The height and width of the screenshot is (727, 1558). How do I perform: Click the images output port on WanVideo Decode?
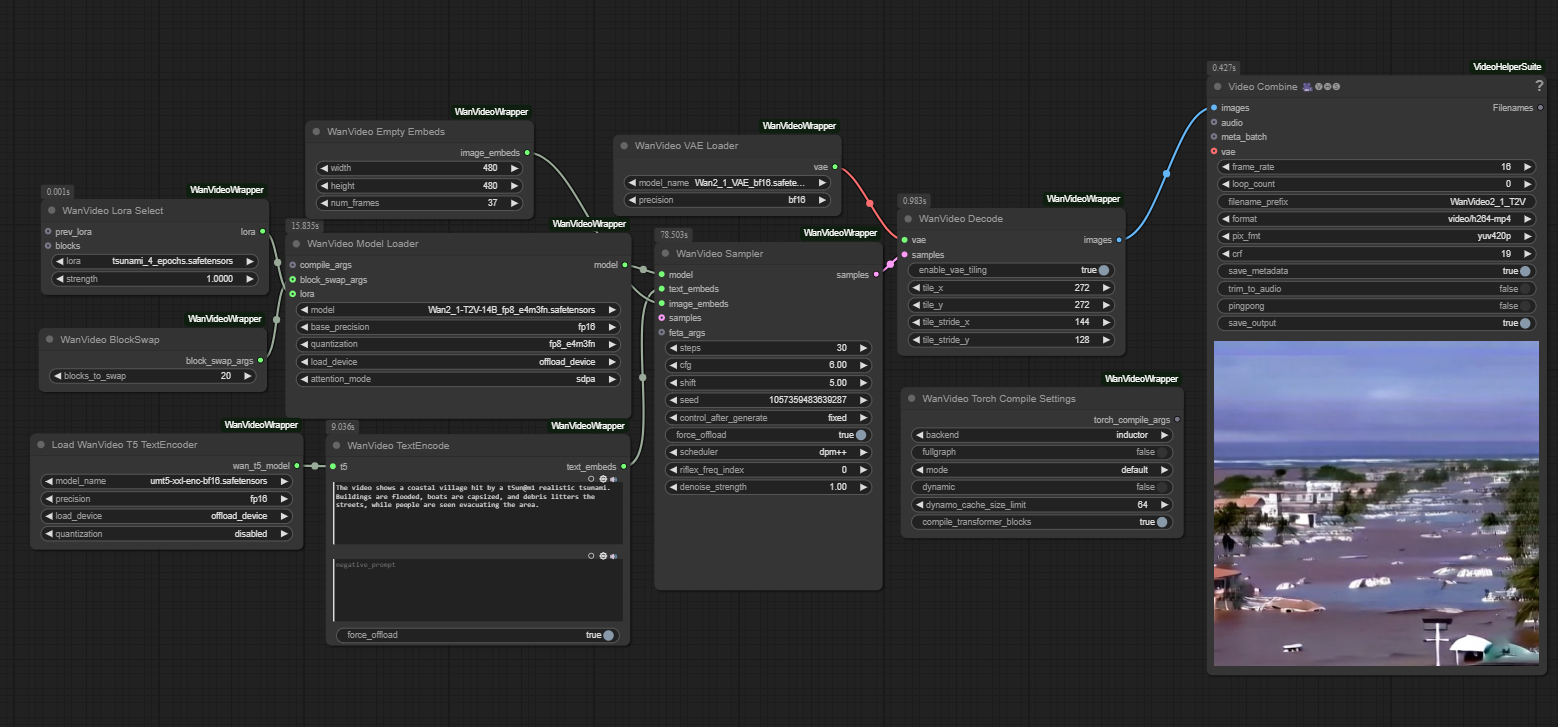(1118, 240)
